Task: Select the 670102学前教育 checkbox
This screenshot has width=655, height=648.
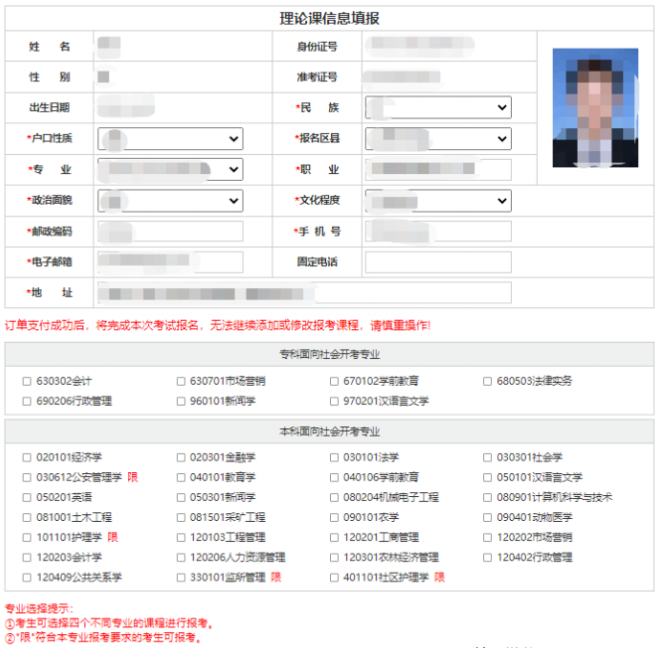Action: 334,381
